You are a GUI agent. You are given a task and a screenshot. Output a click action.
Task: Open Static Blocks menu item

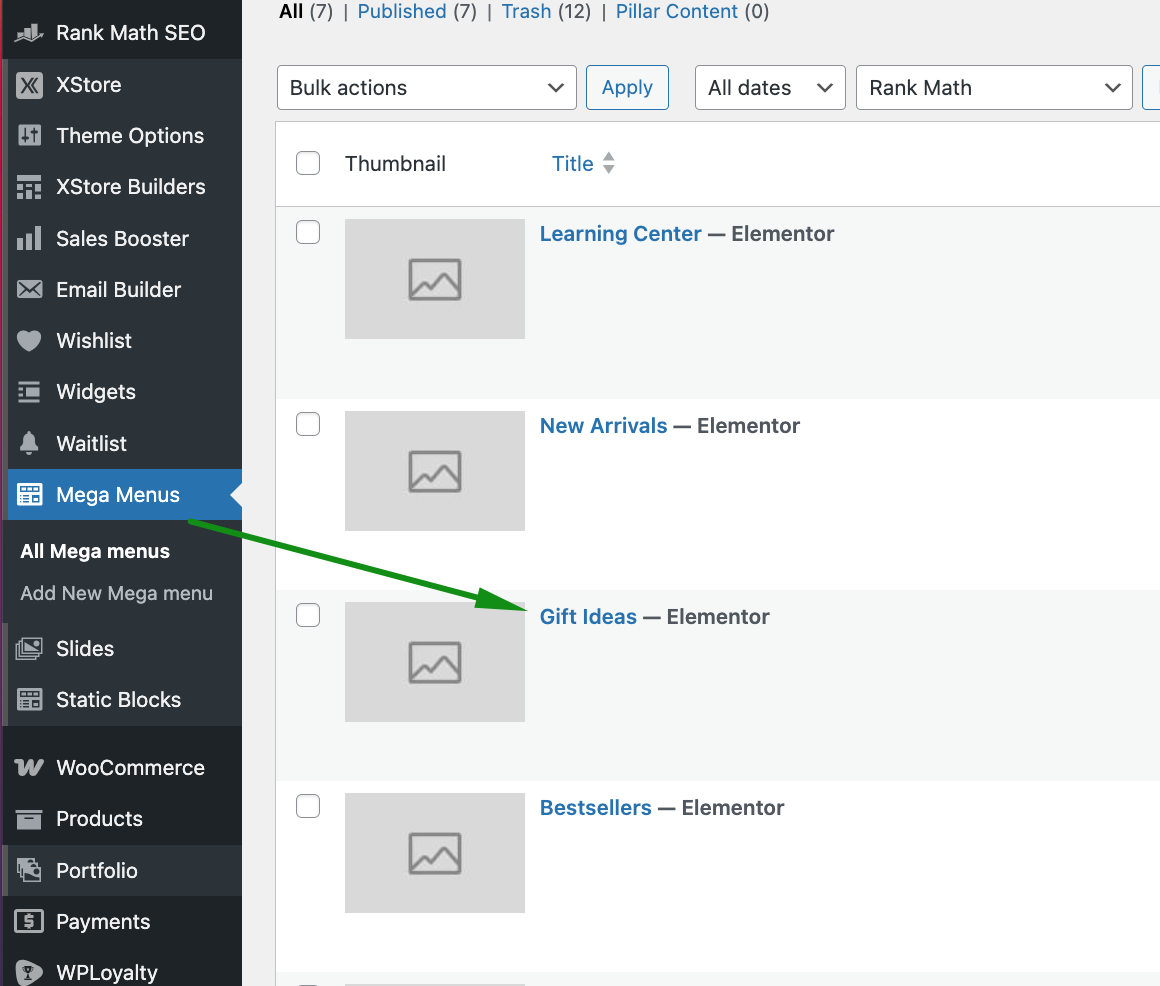pos(122,700)
